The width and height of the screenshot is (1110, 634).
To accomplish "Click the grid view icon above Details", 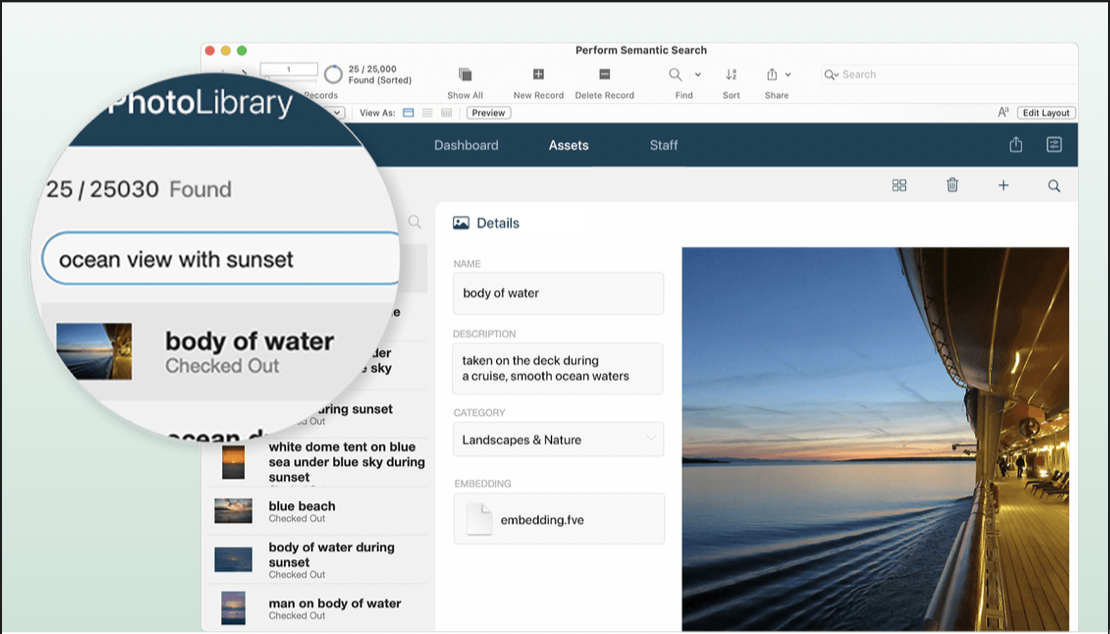I will tap(899, 185).
